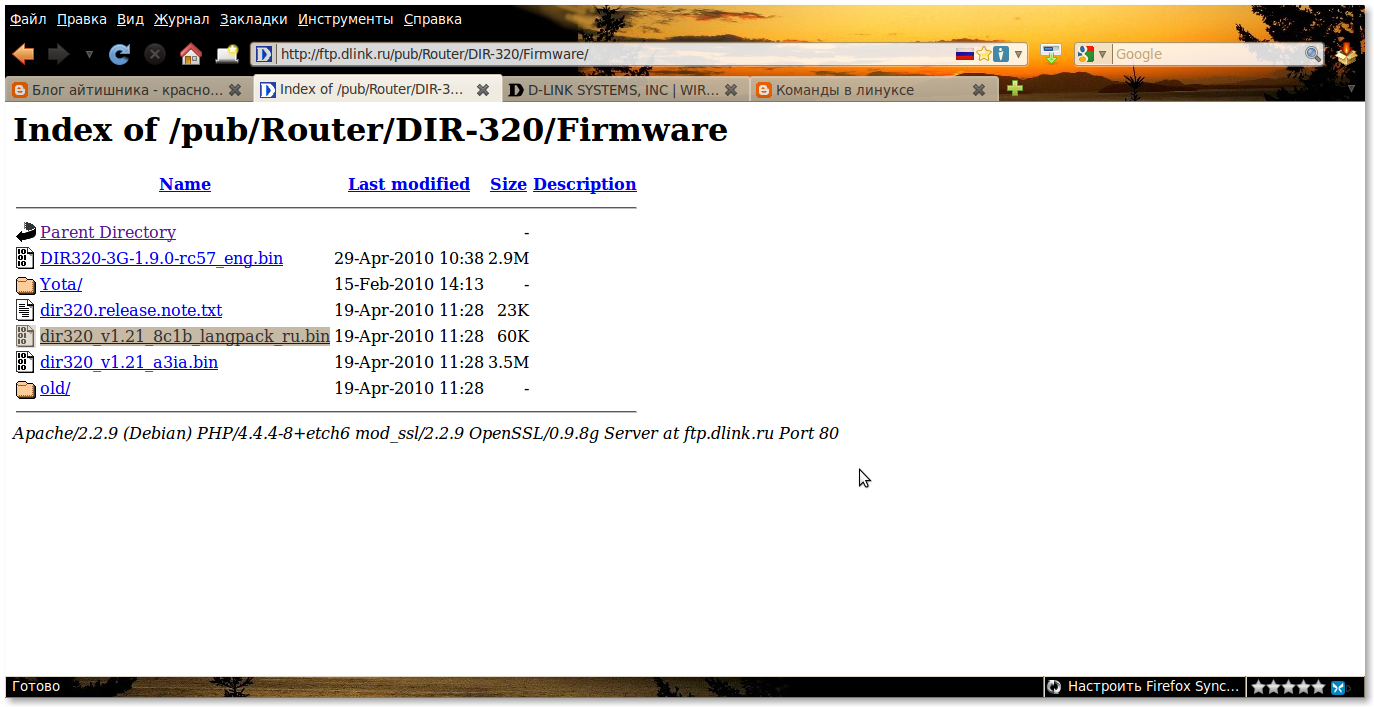Screen dimensions: 1374x707
Task: Download DIR320-3G-1.9.0-rc57_eng.bin
Action: coord(161,258)
